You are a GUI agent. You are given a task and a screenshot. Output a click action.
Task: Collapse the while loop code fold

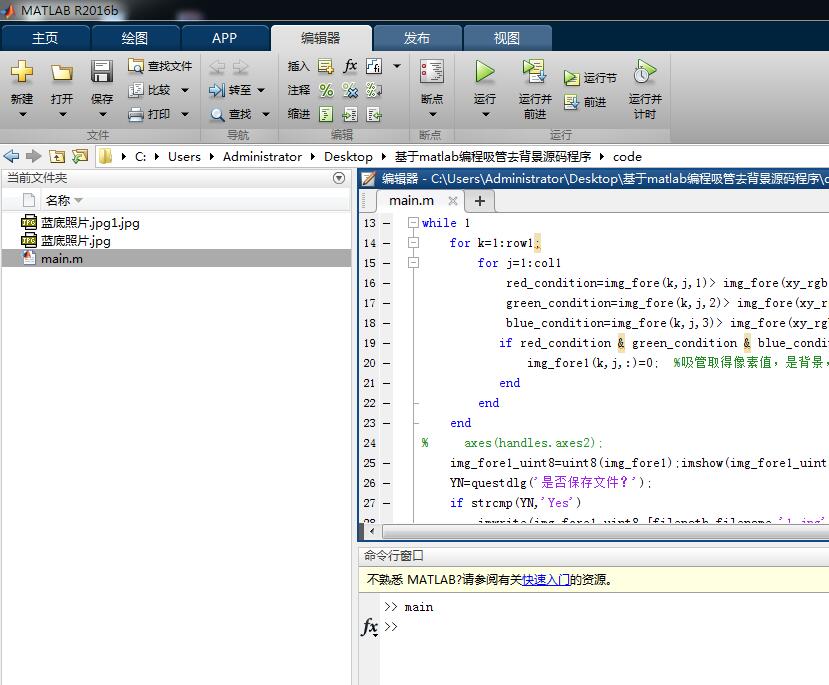413,223
